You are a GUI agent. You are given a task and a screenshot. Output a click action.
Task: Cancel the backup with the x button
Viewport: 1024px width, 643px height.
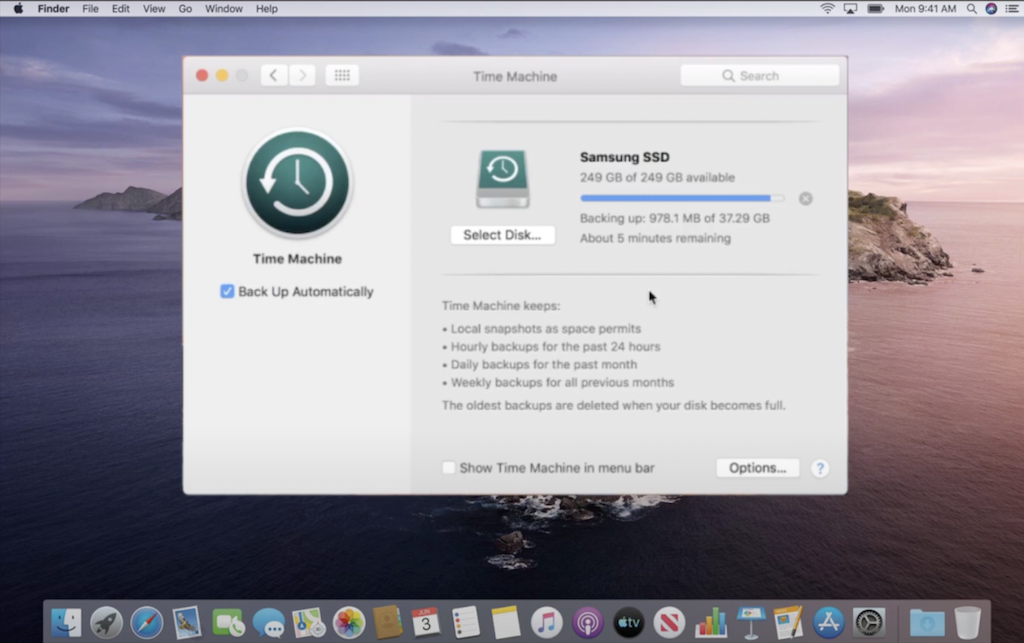805,198
